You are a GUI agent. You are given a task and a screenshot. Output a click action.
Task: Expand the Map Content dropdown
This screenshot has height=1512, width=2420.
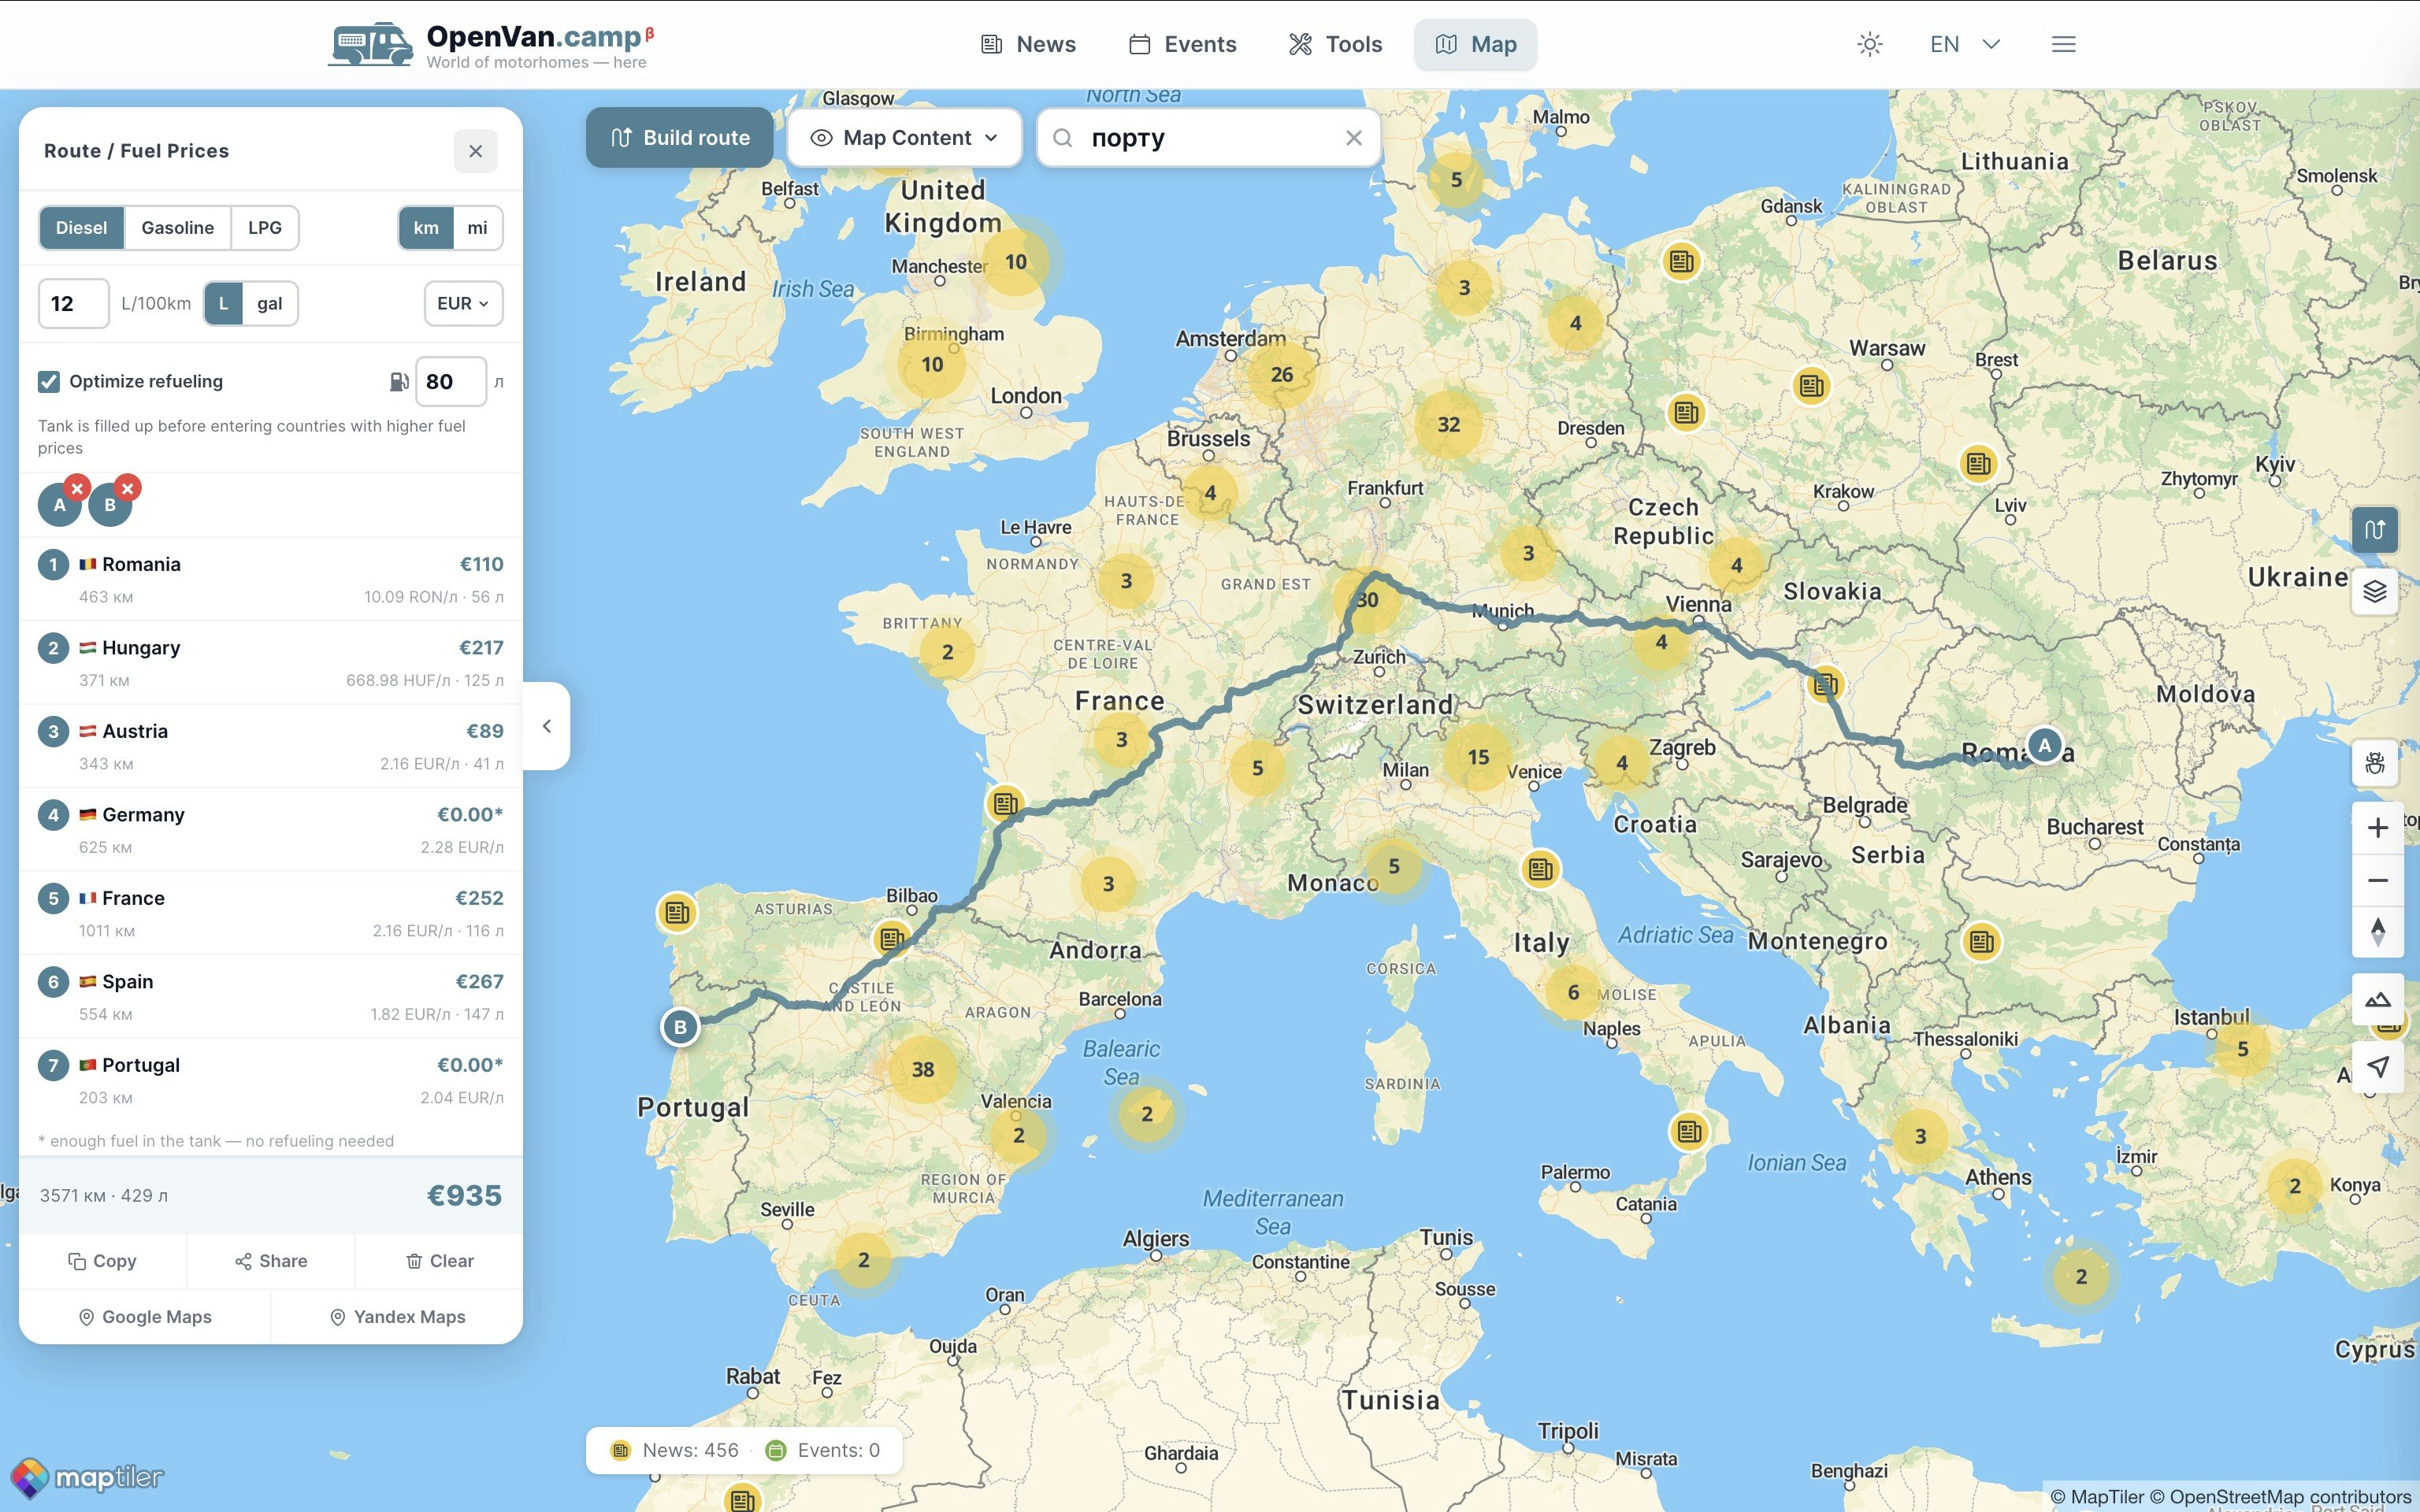click(904, 138)
